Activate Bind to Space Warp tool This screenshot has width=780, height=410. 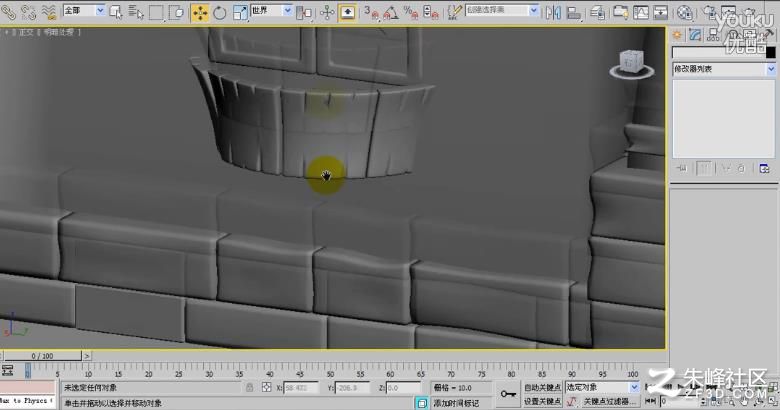coord(49,12)
